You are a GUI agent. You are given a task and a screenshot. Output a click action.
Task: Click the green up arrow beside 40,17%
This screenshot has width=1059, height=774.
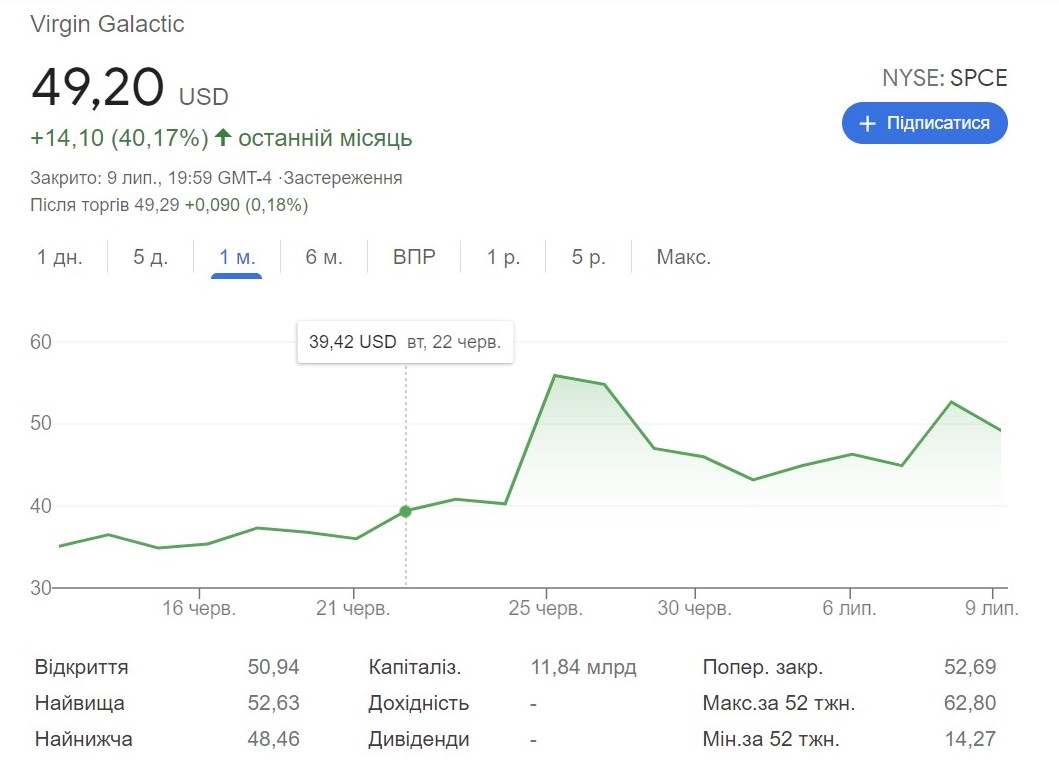click(x=223, y=137)
